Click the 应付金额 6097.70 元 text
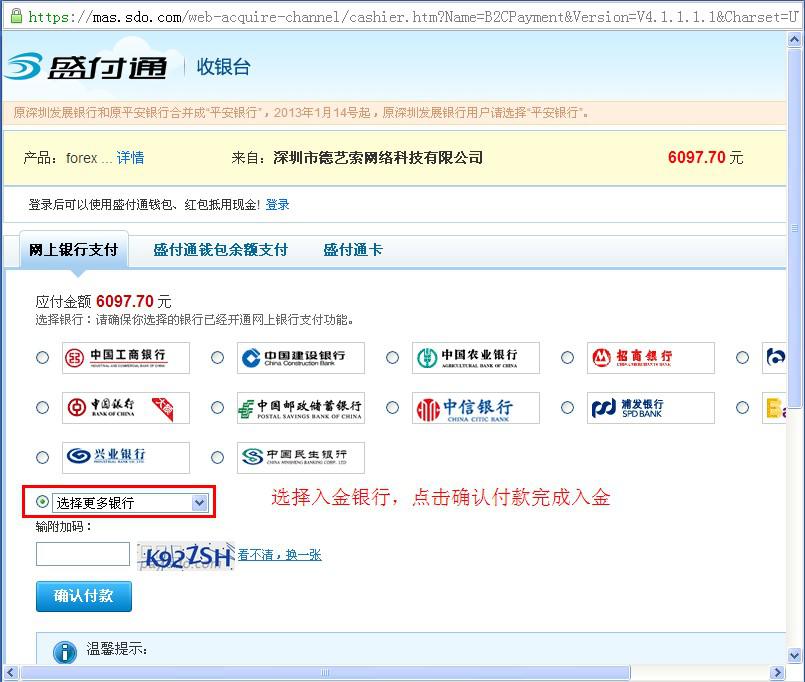The height and width of the screenshot is (682, 805). (x=103, y=301)
